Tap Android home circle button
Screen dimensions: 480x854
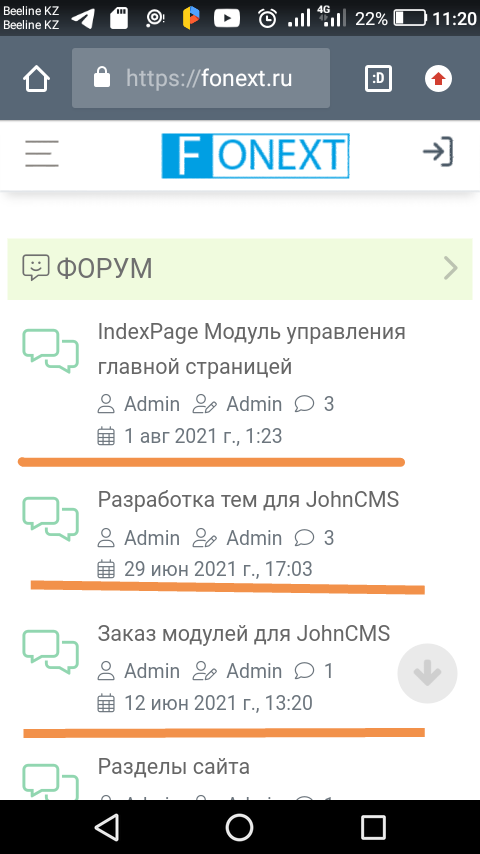click(240, 828)
